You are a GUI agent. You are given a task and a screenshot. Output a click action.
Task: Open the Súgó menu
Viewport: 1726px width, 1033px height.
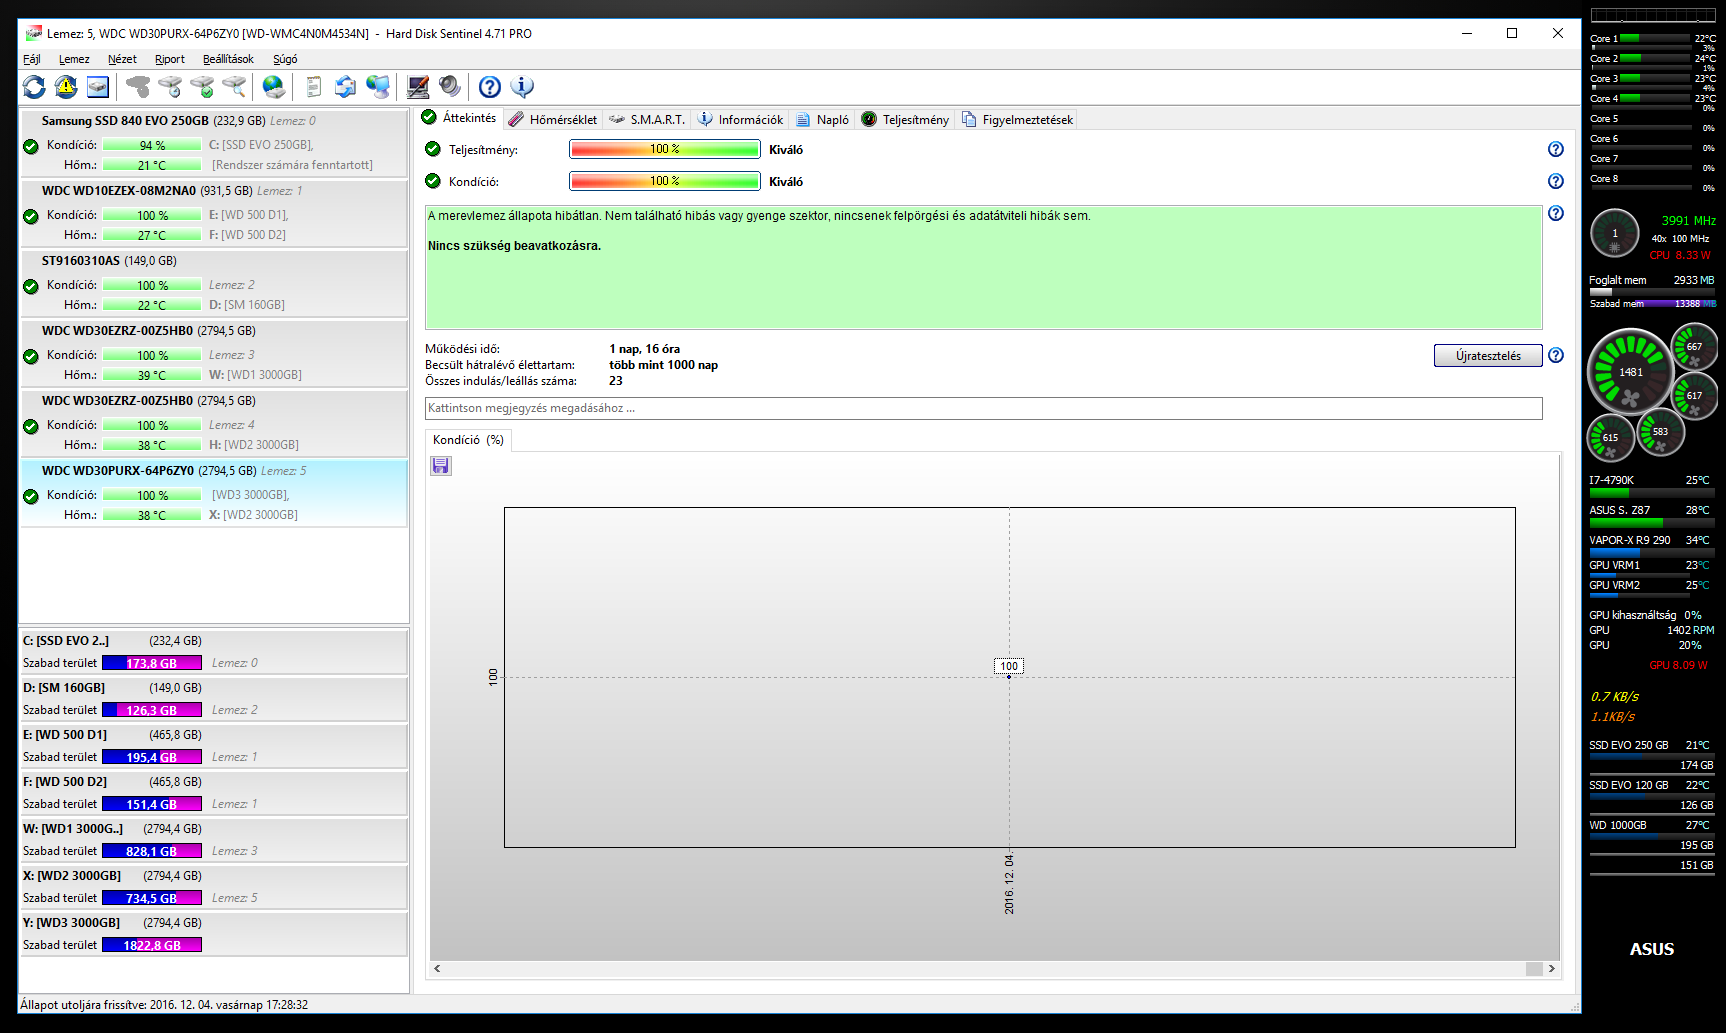tap(285, 59)
